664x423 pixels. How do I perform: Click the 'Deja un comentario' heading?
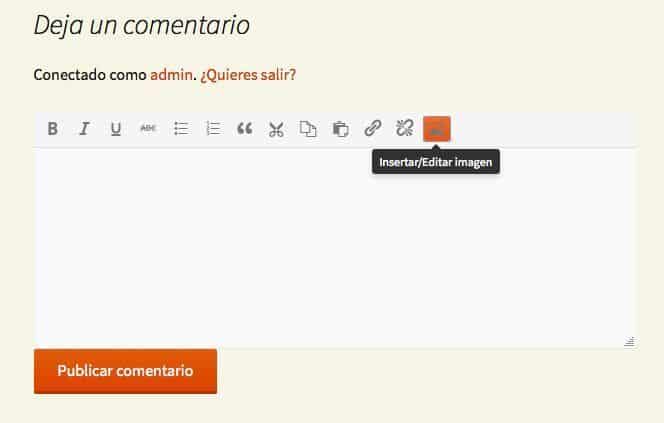141,25
